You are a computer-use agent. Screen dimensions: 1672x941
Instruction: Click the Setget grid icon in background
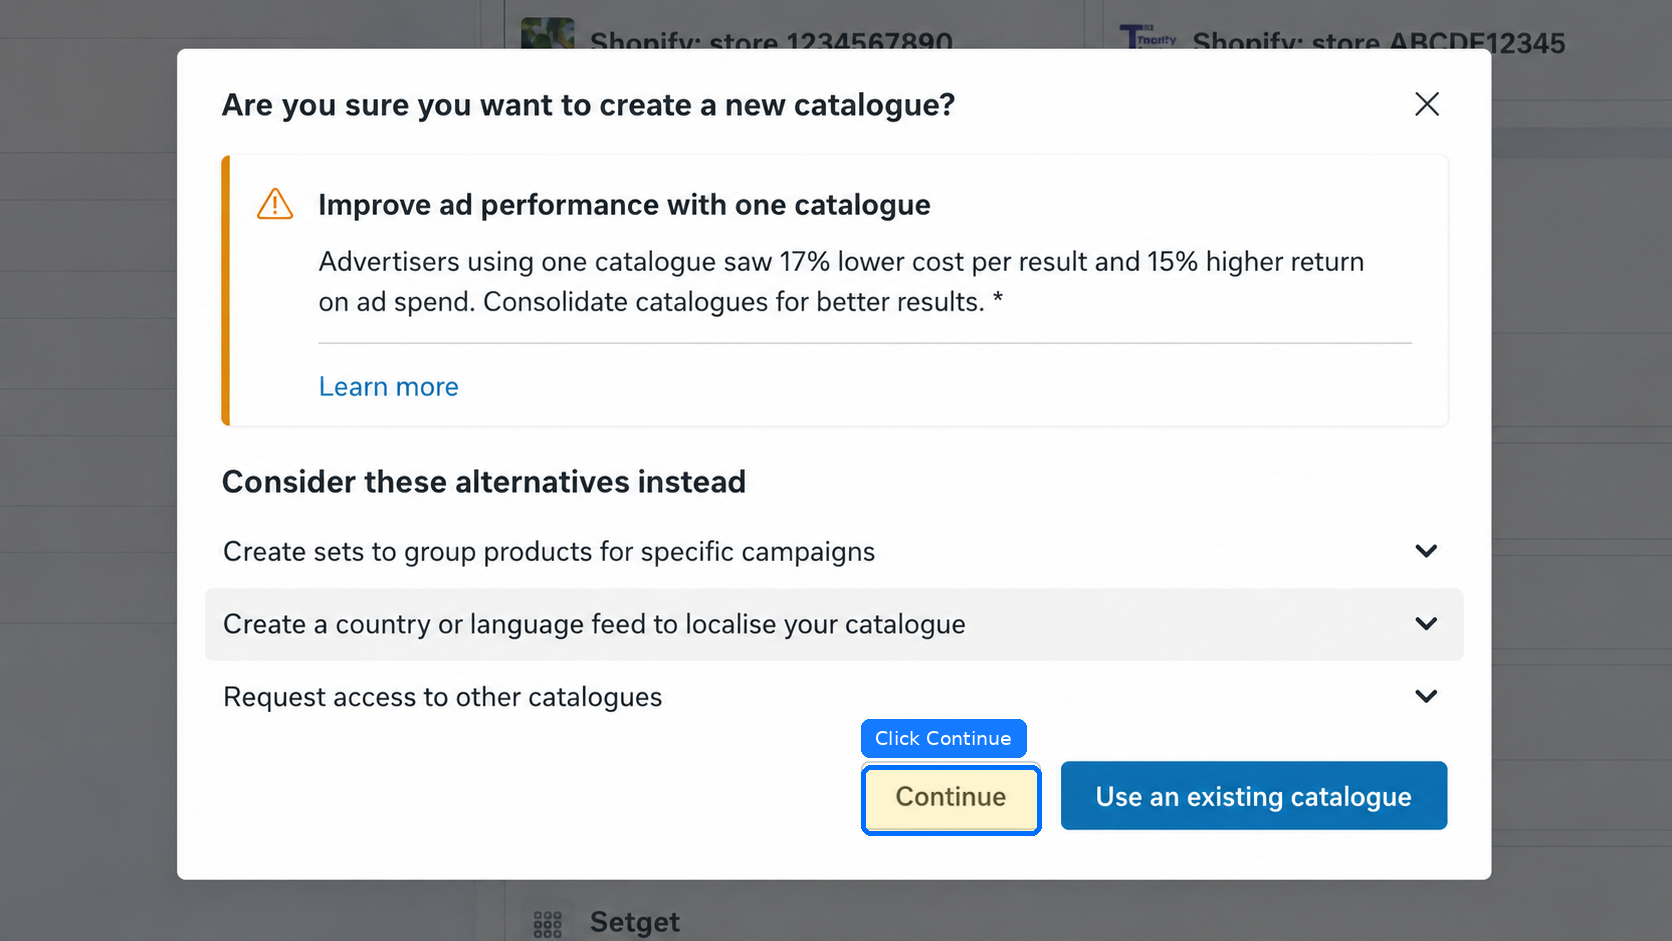(x=547, y=924)
